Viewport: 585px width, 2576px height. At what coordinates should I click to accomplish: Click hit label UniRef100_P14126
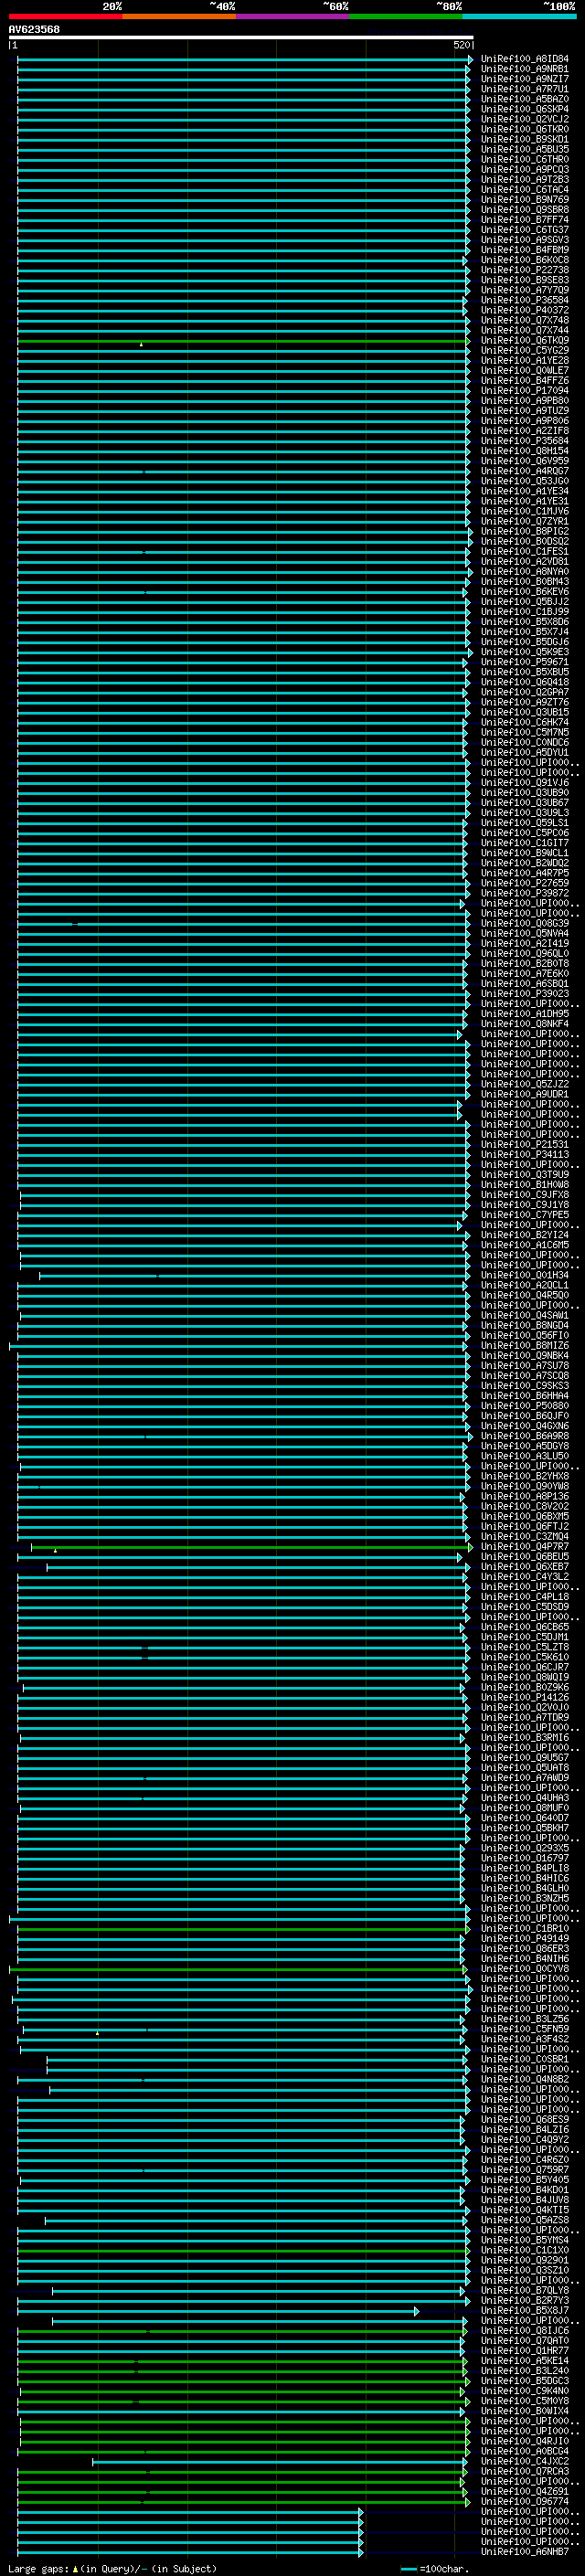tap(525, 1698)
